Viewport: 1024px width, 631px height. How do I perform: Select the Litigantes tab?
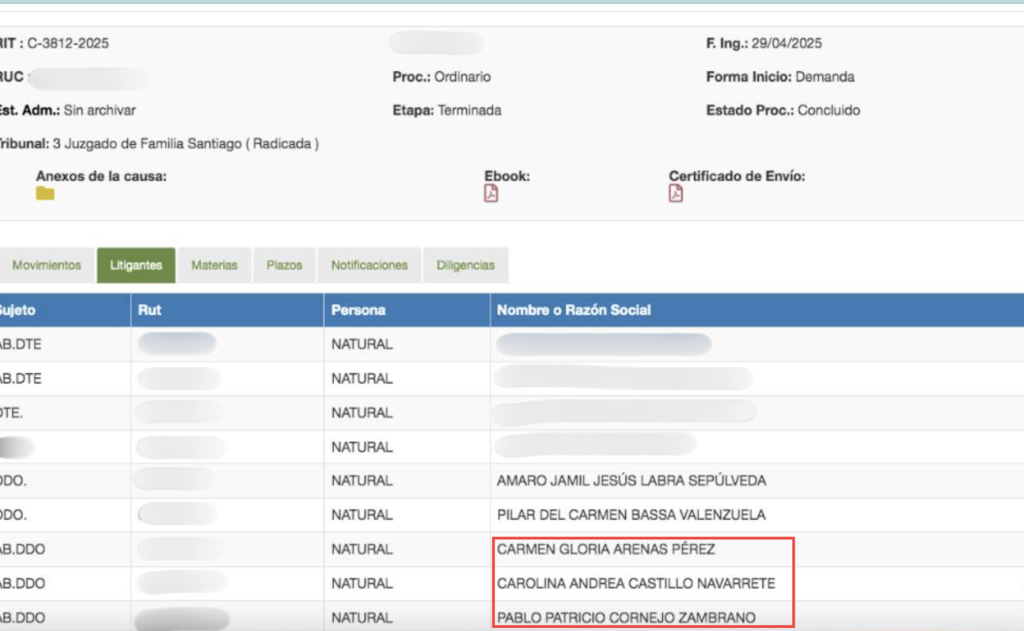[x=135, y=265]
